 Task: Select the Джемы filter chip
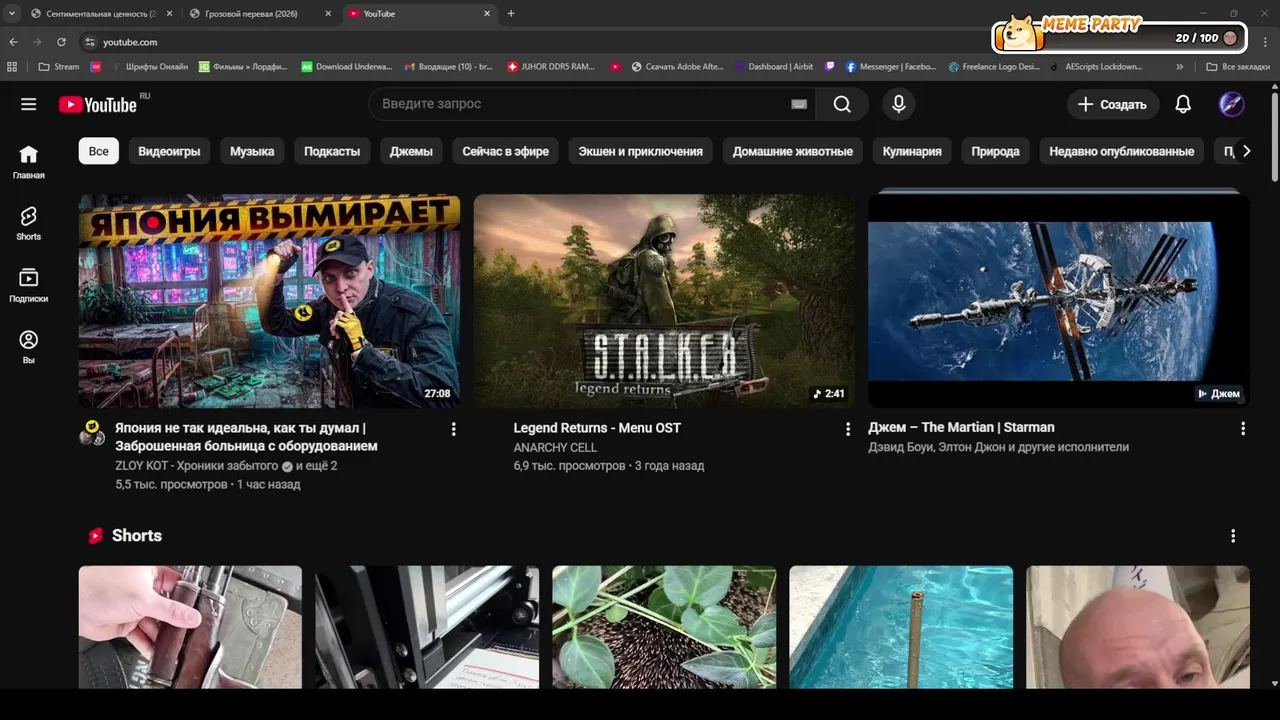point(411,151)
